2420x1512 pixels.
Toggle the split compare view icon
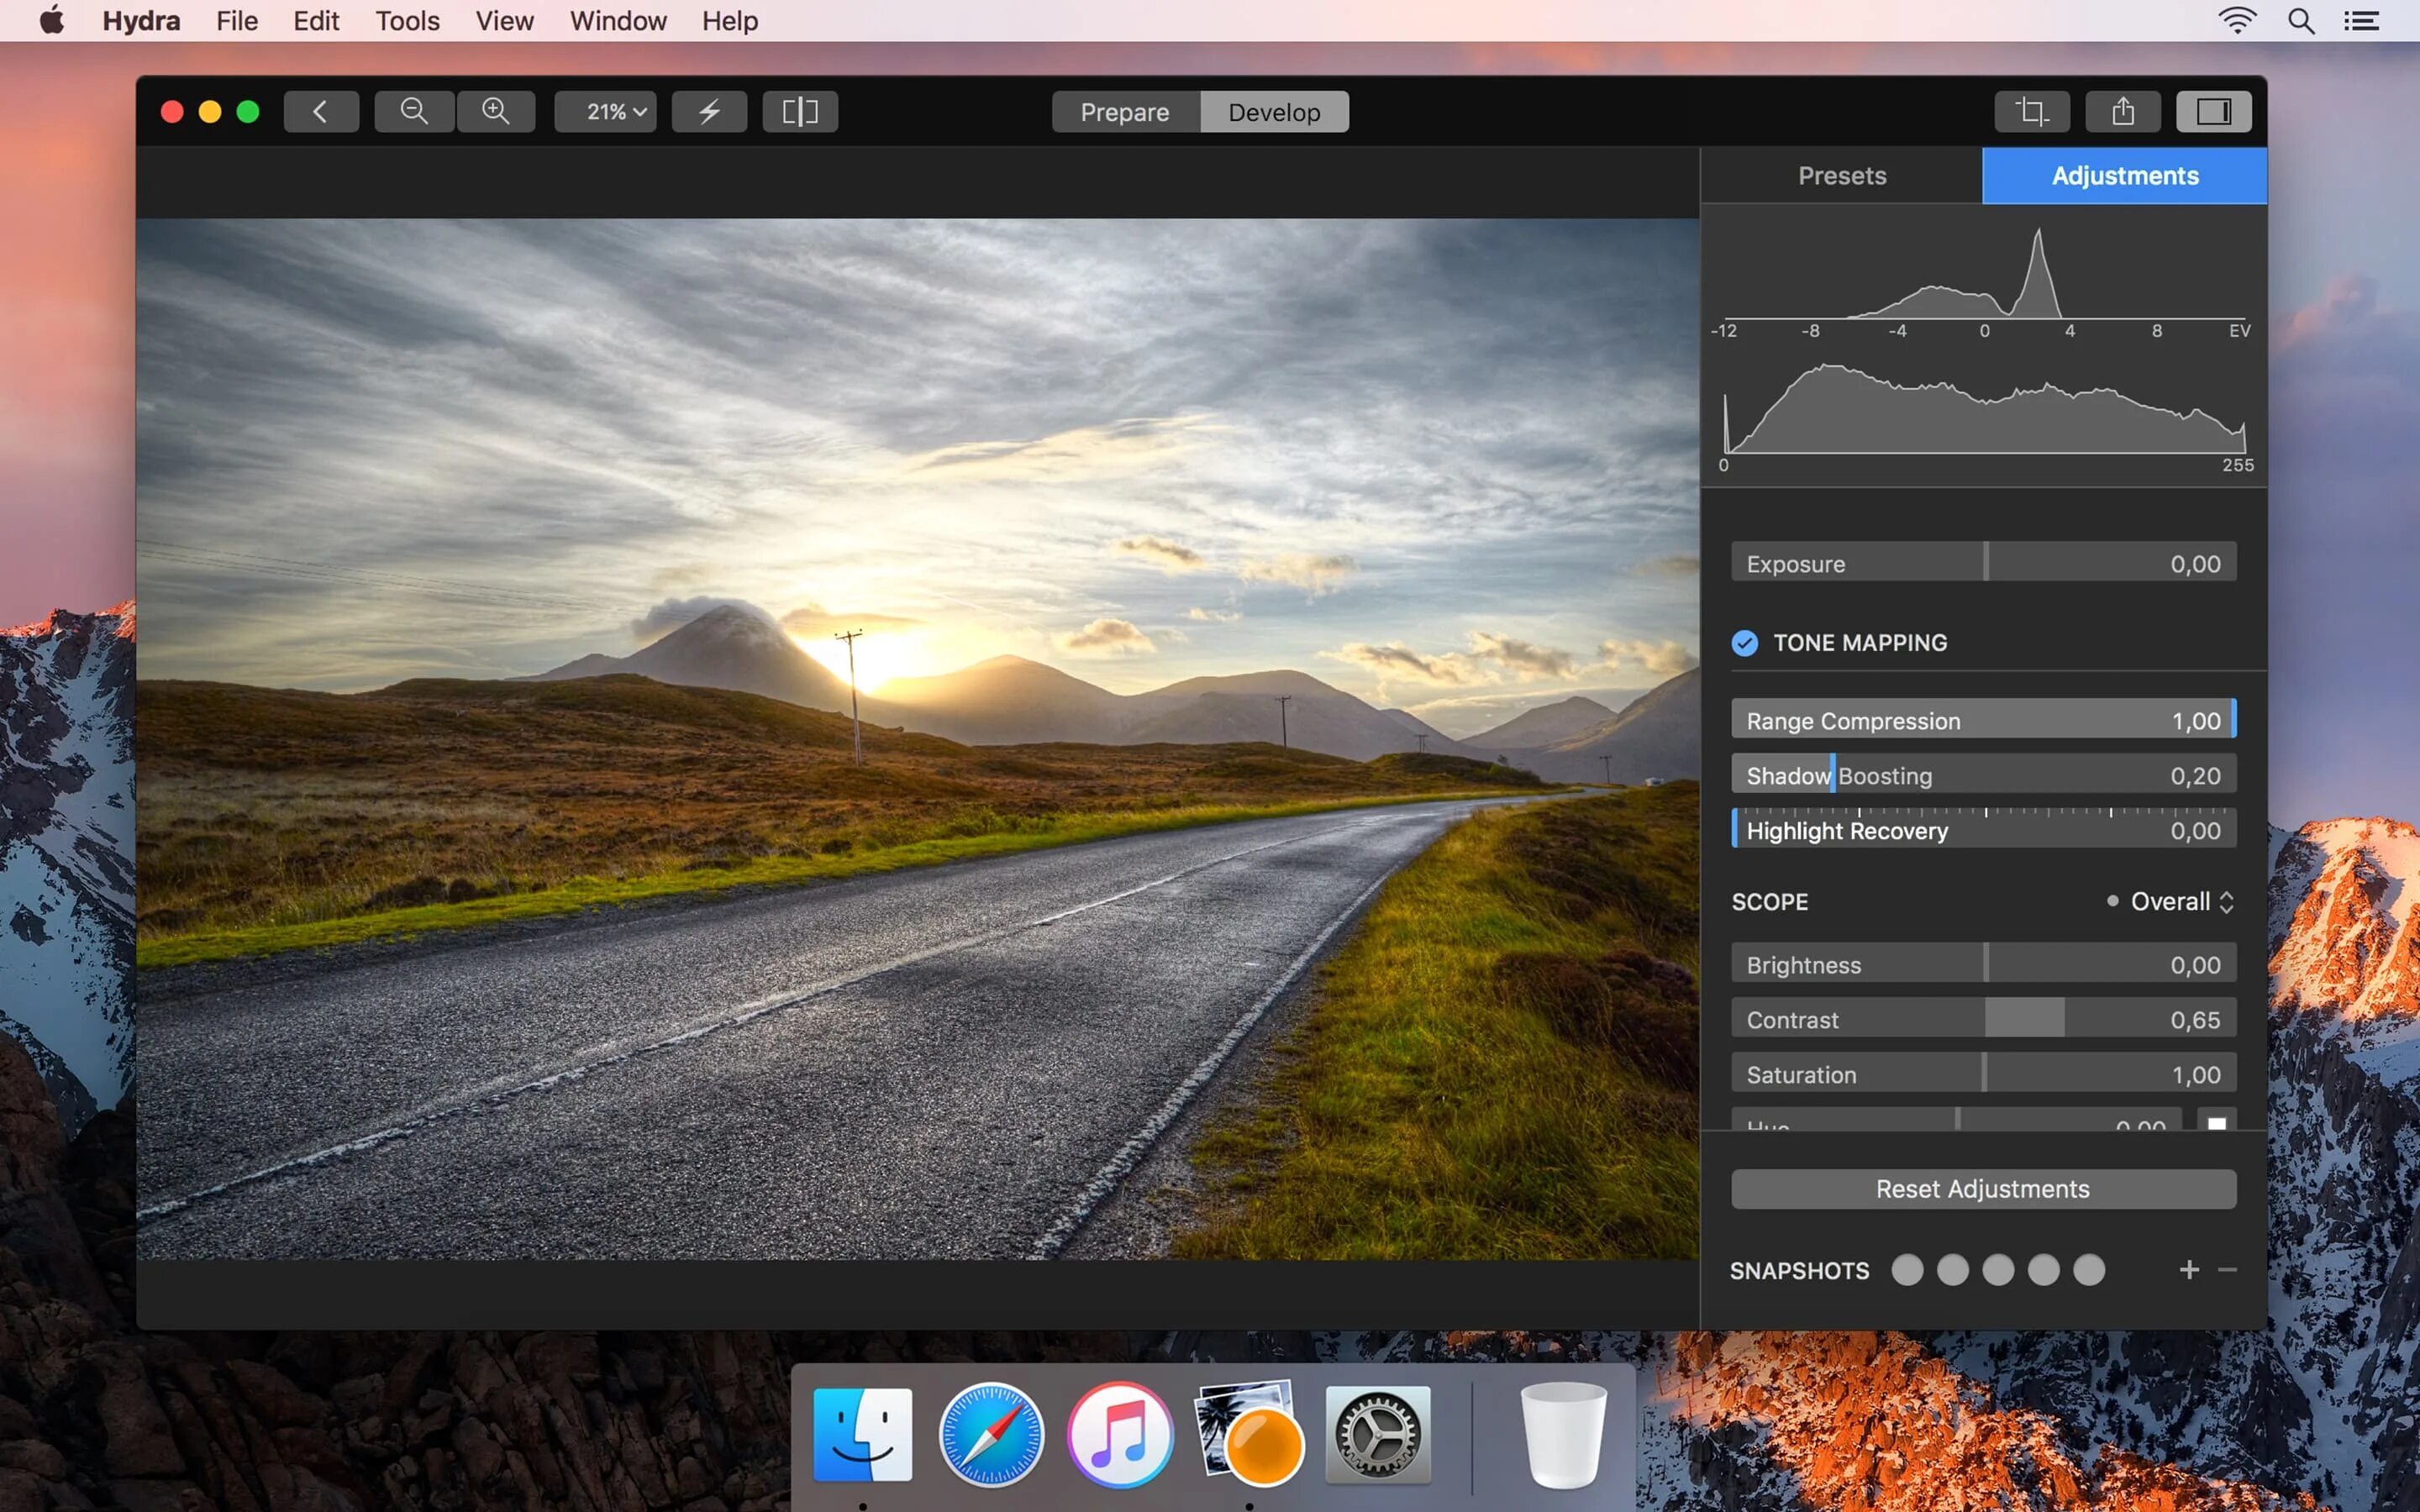pyautogui.click(x=799, y=111)
